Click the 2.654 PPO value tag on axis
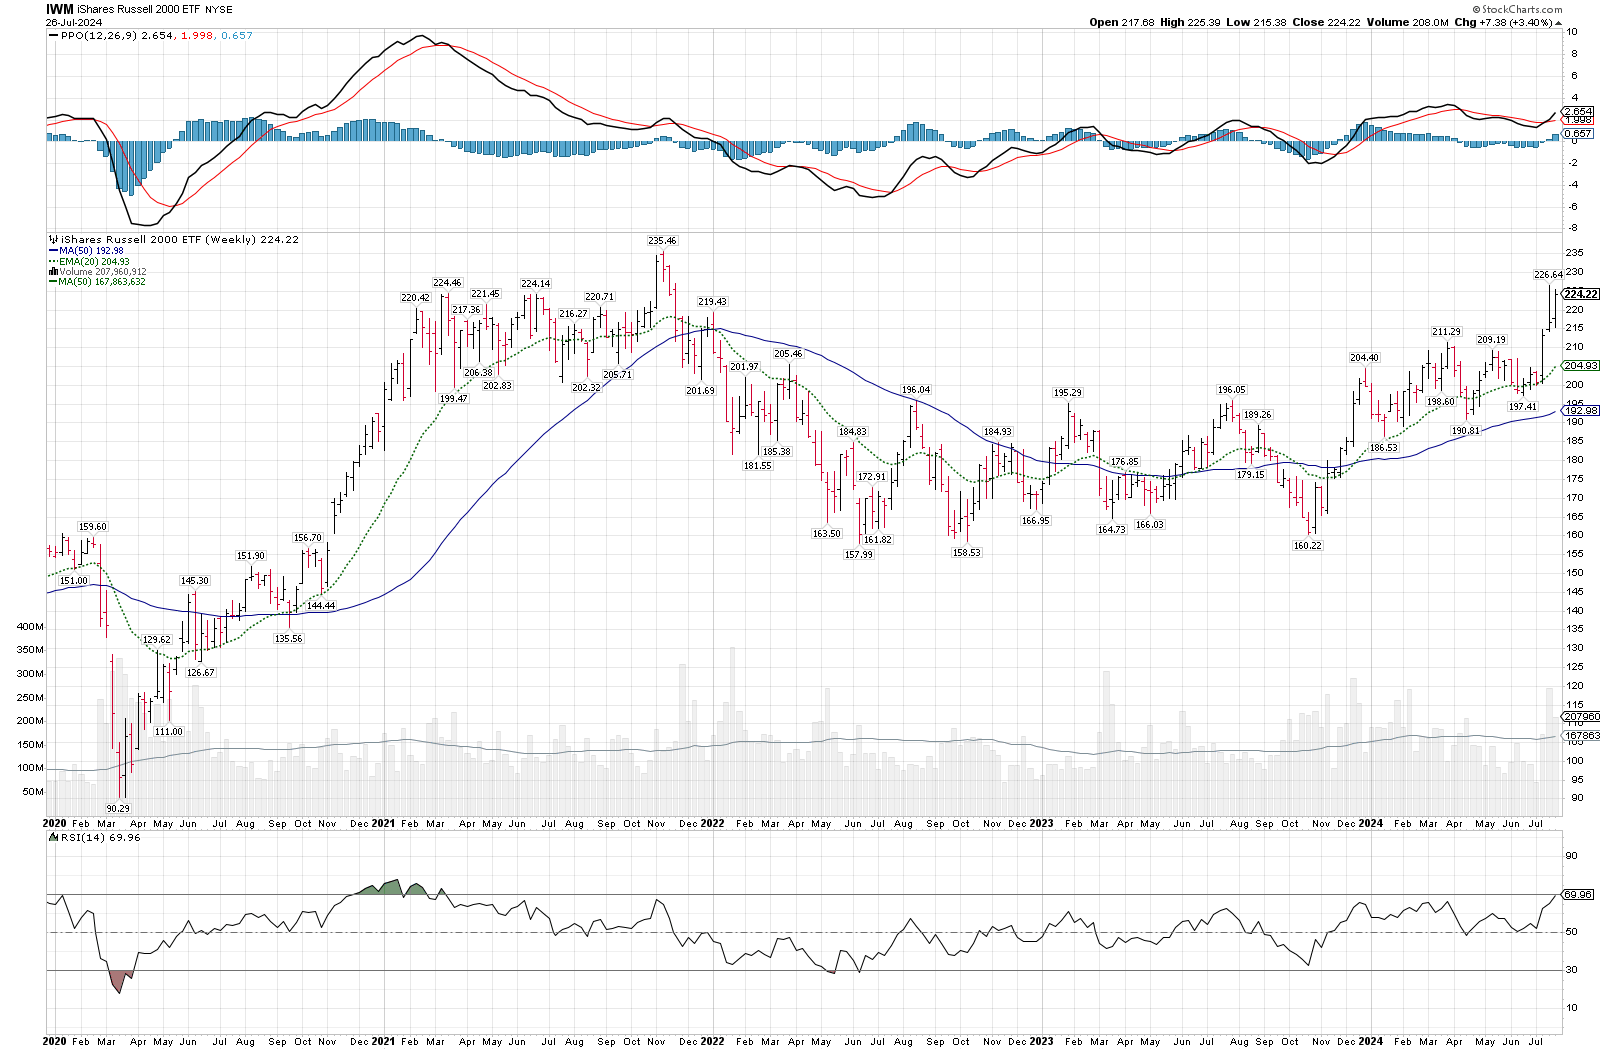Image resolution: width=1600 pixels, height=1050 pixels. tap(1578, 111)
